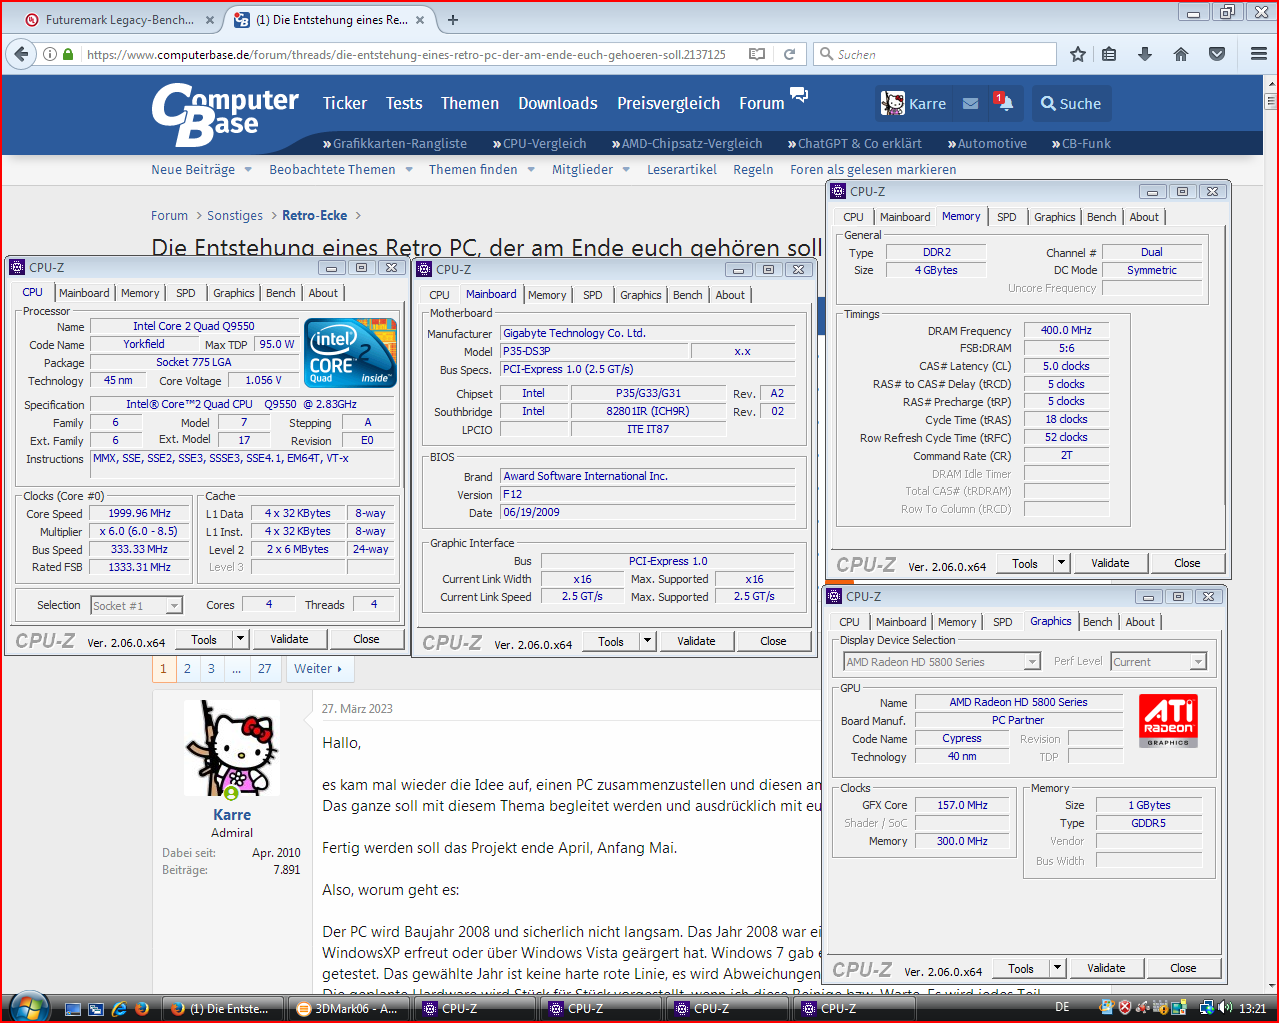Go to next page with Weiter
1279x1023 pixels.
pyautogui.click(x=318, y=669)
